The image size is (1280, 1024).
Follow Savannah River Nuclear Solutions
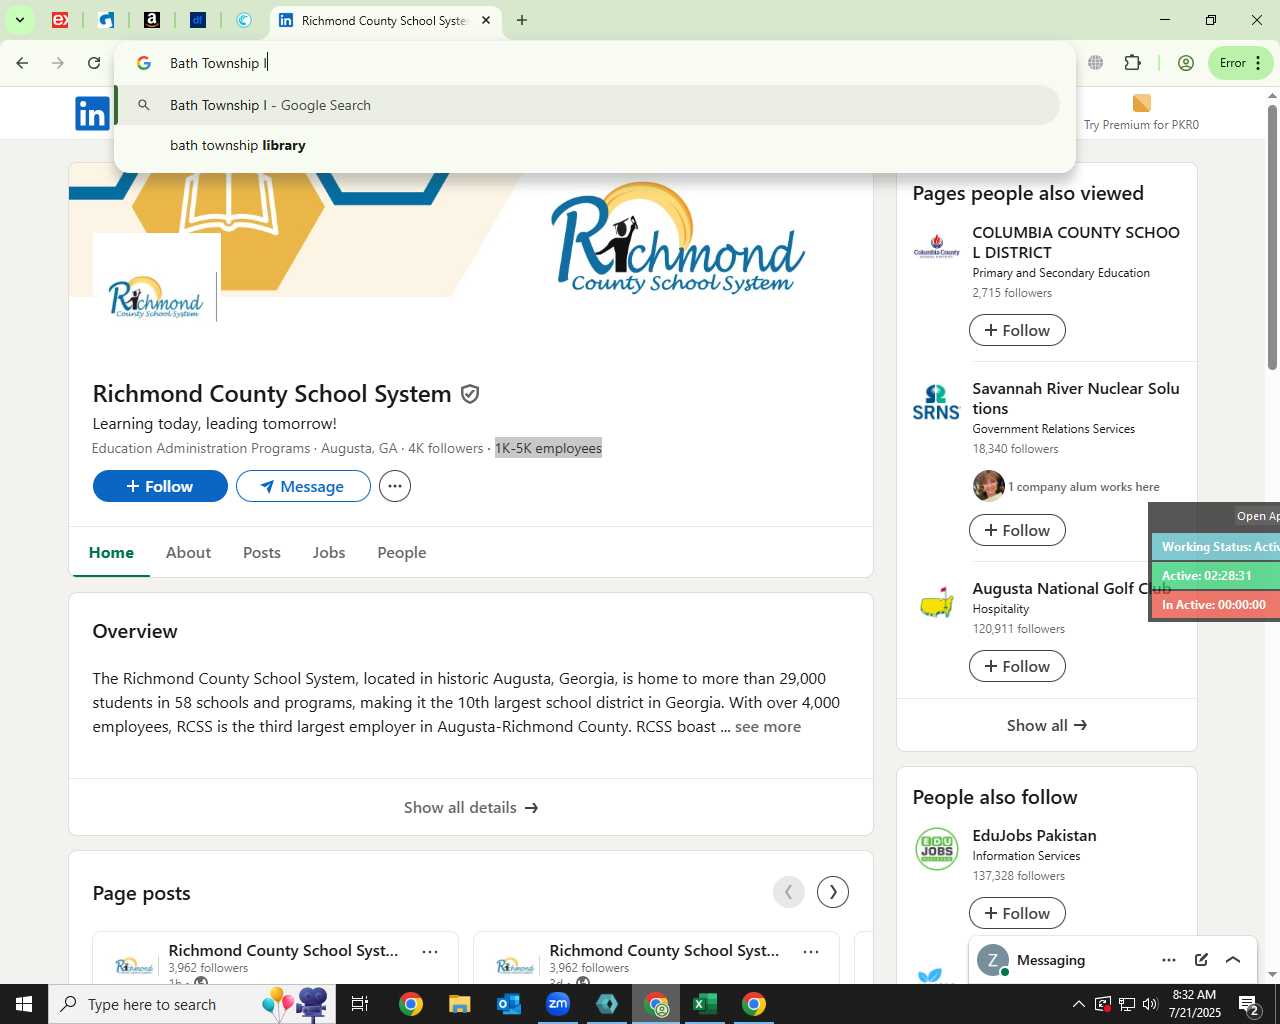click(1017, 530)
